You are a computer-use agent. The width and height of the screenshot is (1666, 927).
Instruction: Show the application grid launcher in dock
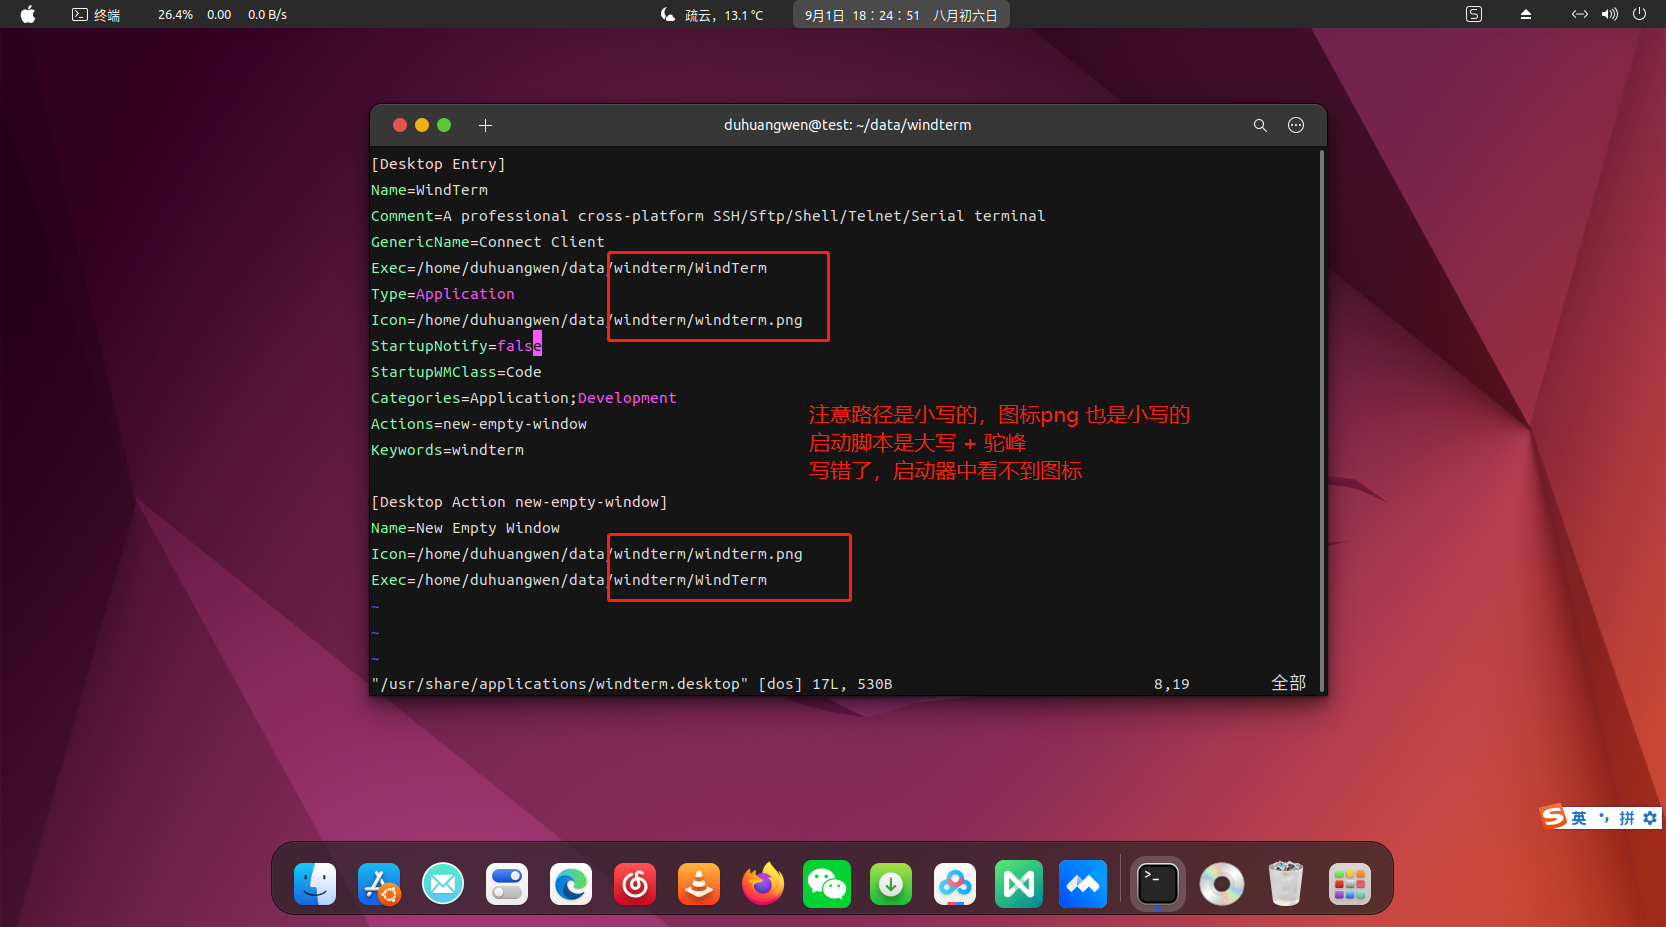click(1350, 884)
